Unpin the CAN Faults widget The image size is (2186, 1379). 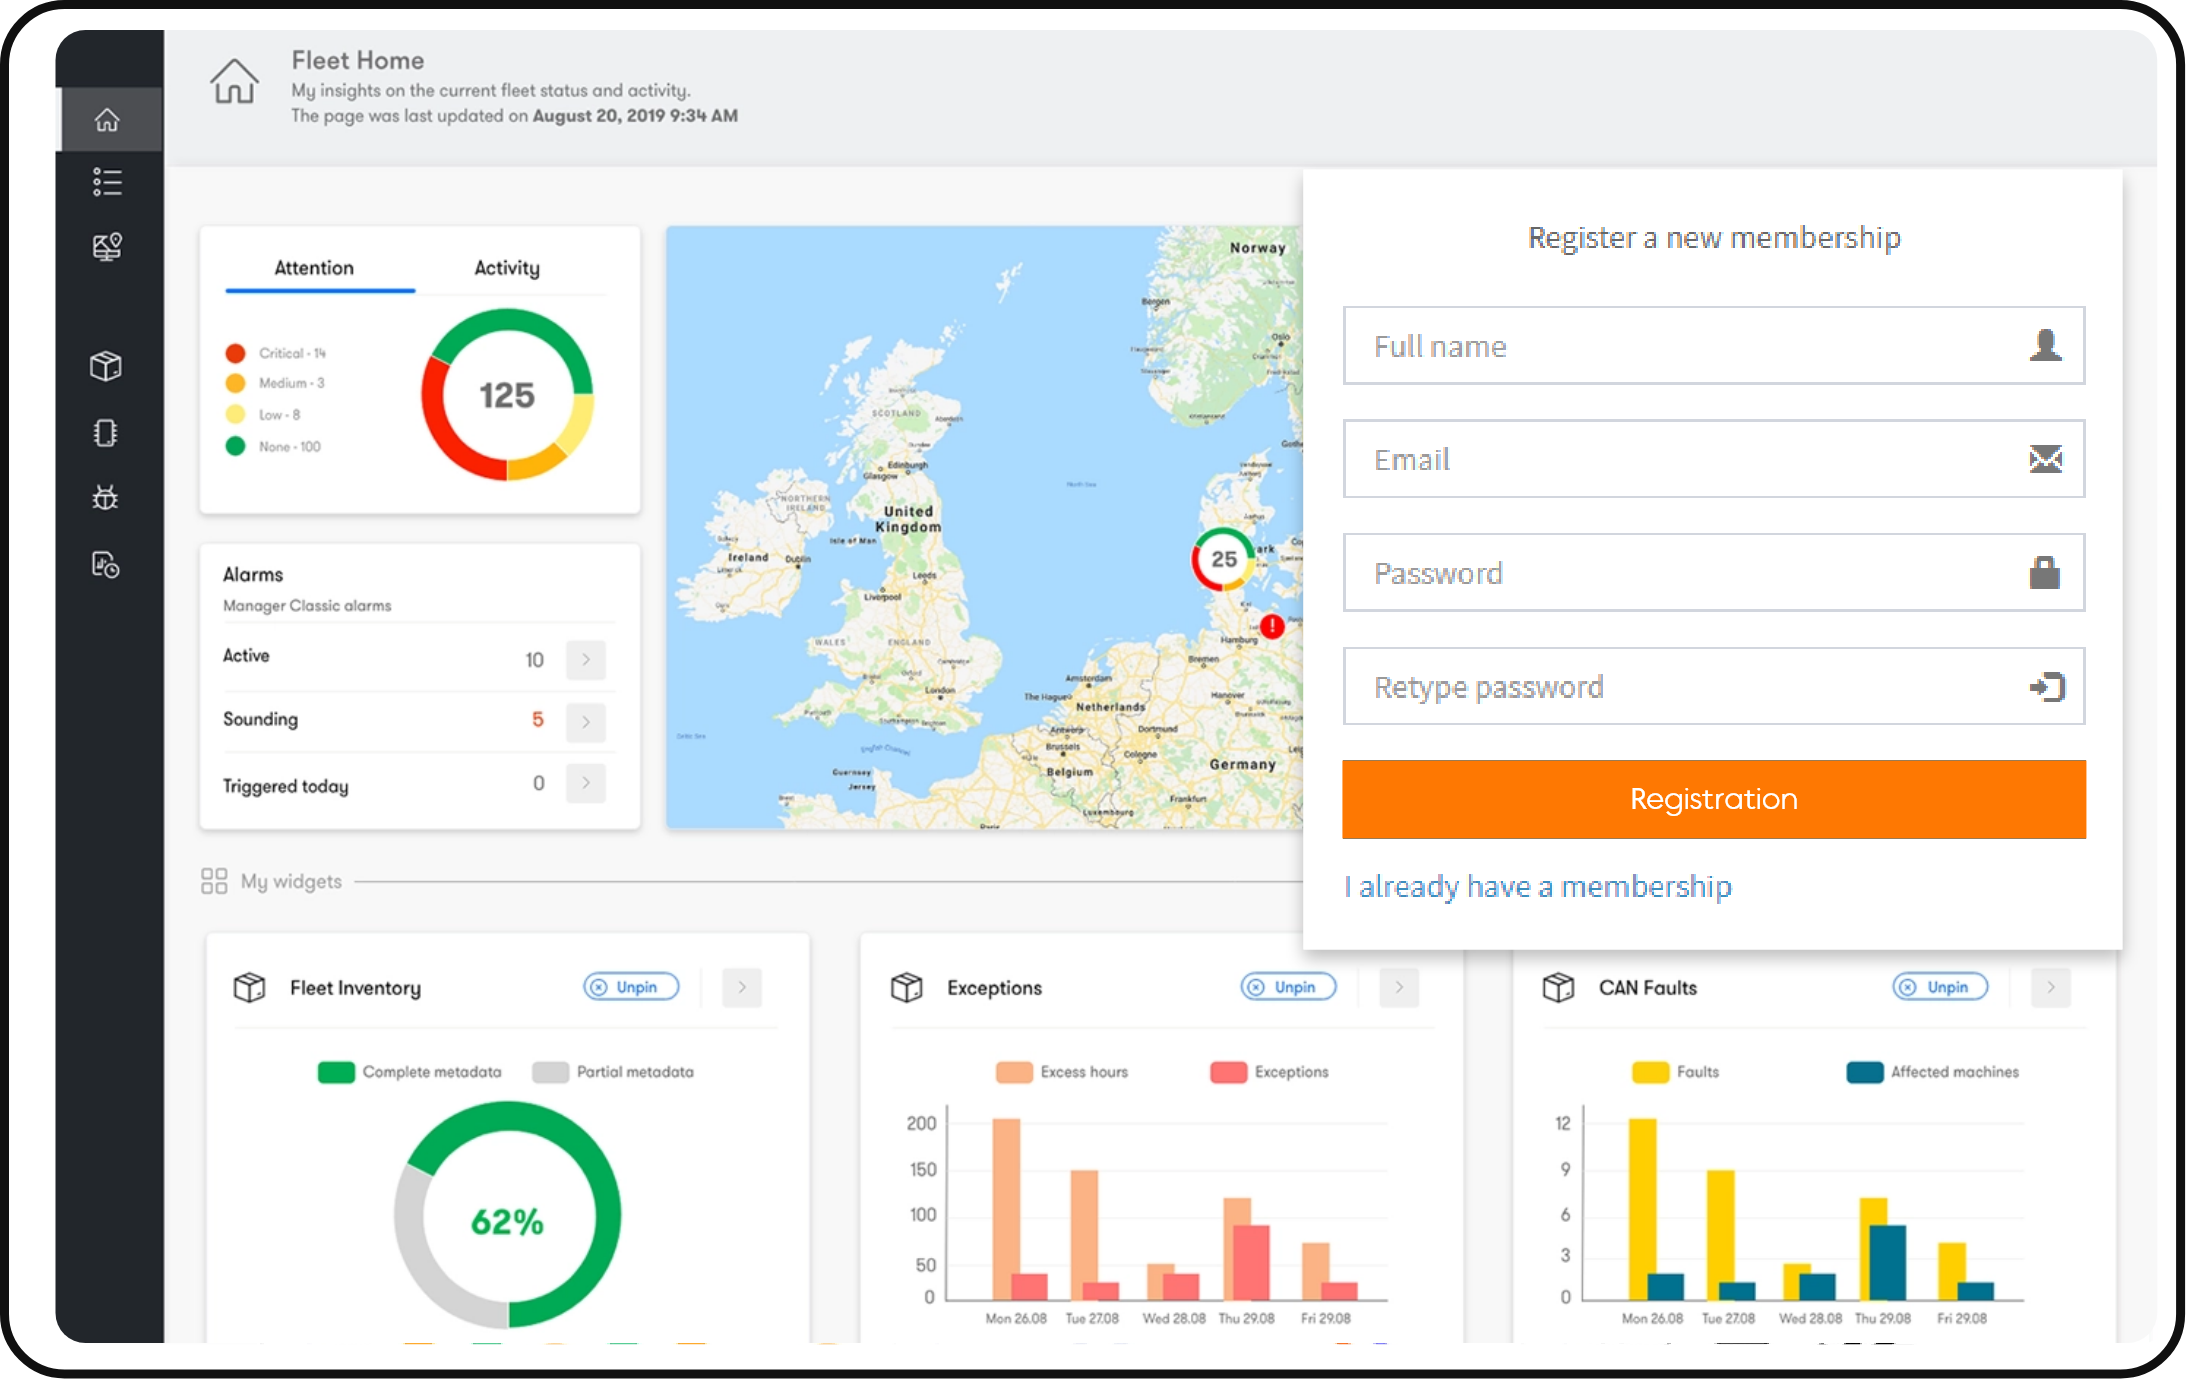pos(1940,987)
